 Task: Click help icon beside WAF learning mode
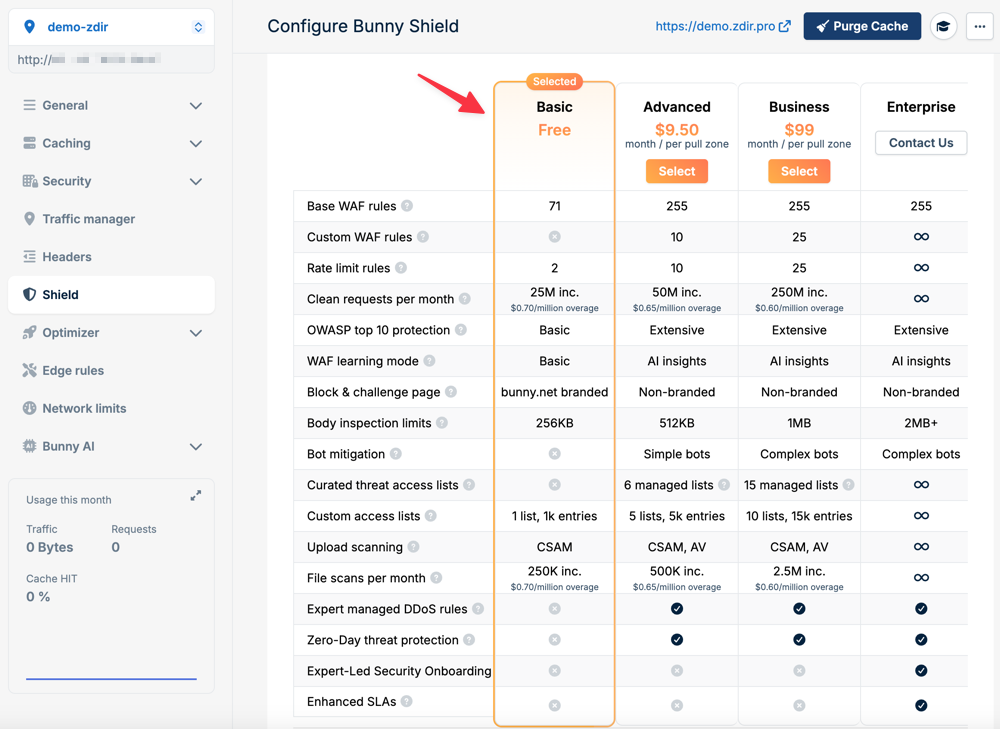(x=429, y=362)
